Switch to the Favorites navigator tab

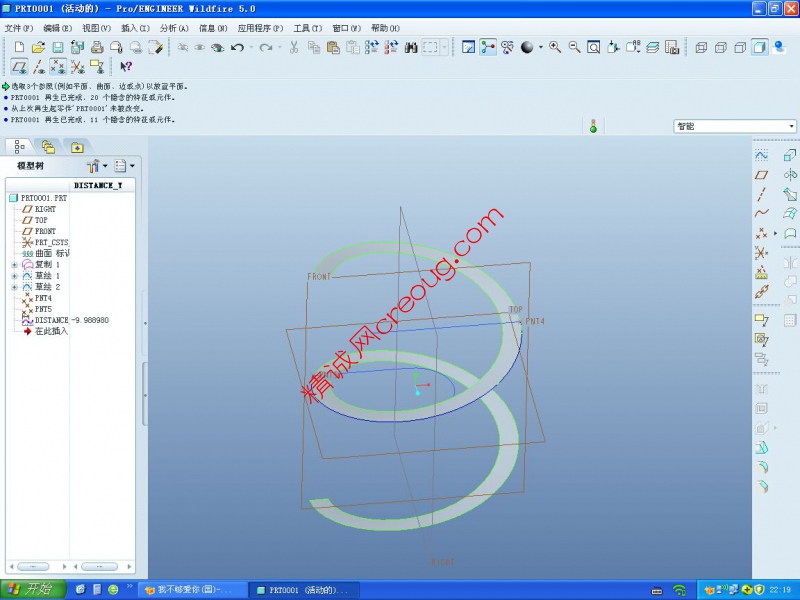(x=77, y=147)
